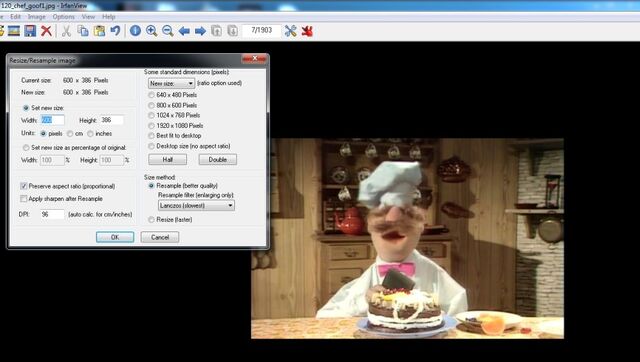Click the Copy icon in toolbar
The image size is (640, 362).
pyautogui.click(x=83, y=31)
